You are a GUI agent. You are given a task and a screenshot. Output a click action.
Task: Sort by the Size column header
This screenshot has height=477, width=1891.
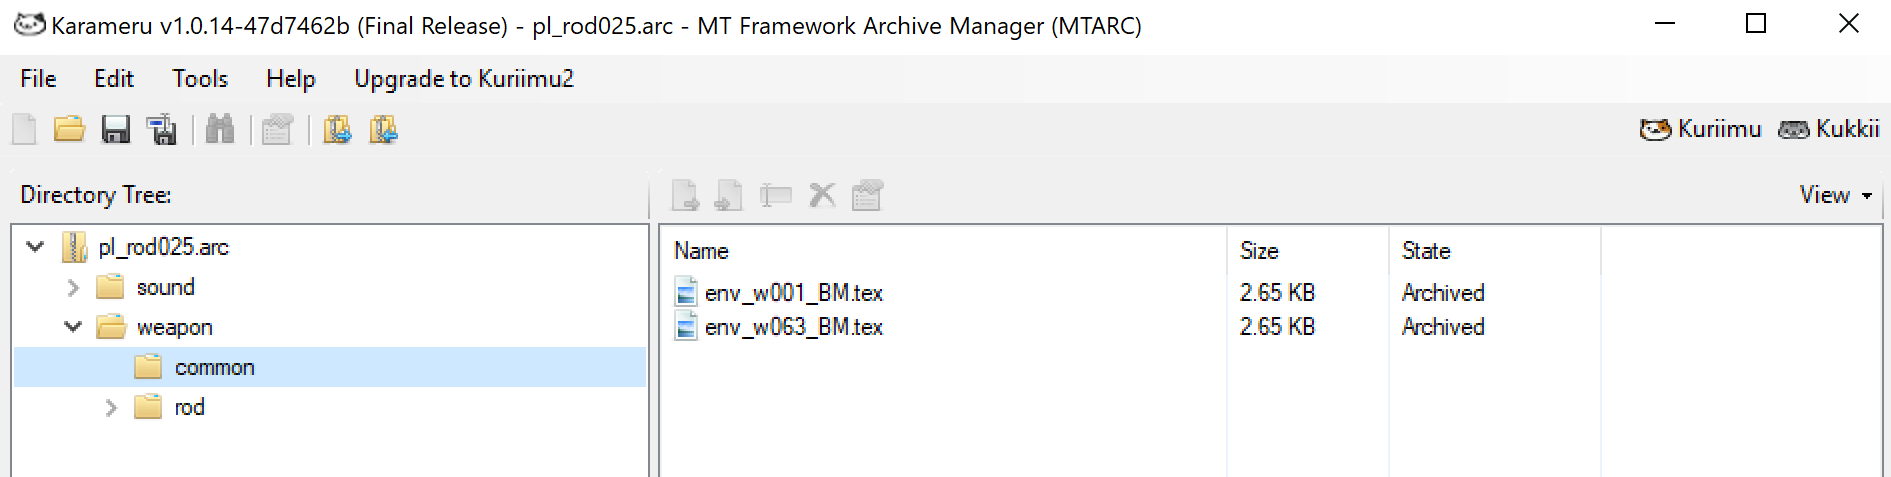click(1307, 251)
